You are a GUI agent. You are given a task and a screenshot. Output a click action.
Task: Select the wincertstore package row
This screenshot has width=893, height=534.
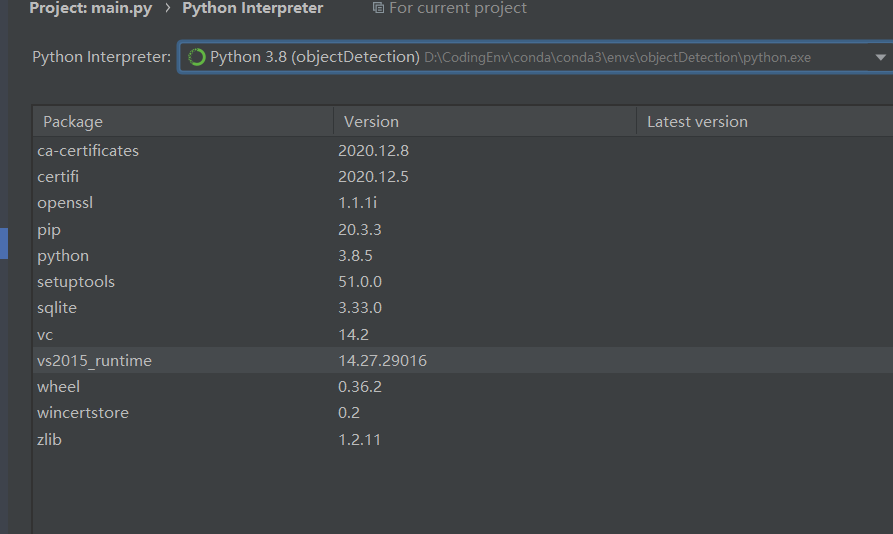(83, 412)
